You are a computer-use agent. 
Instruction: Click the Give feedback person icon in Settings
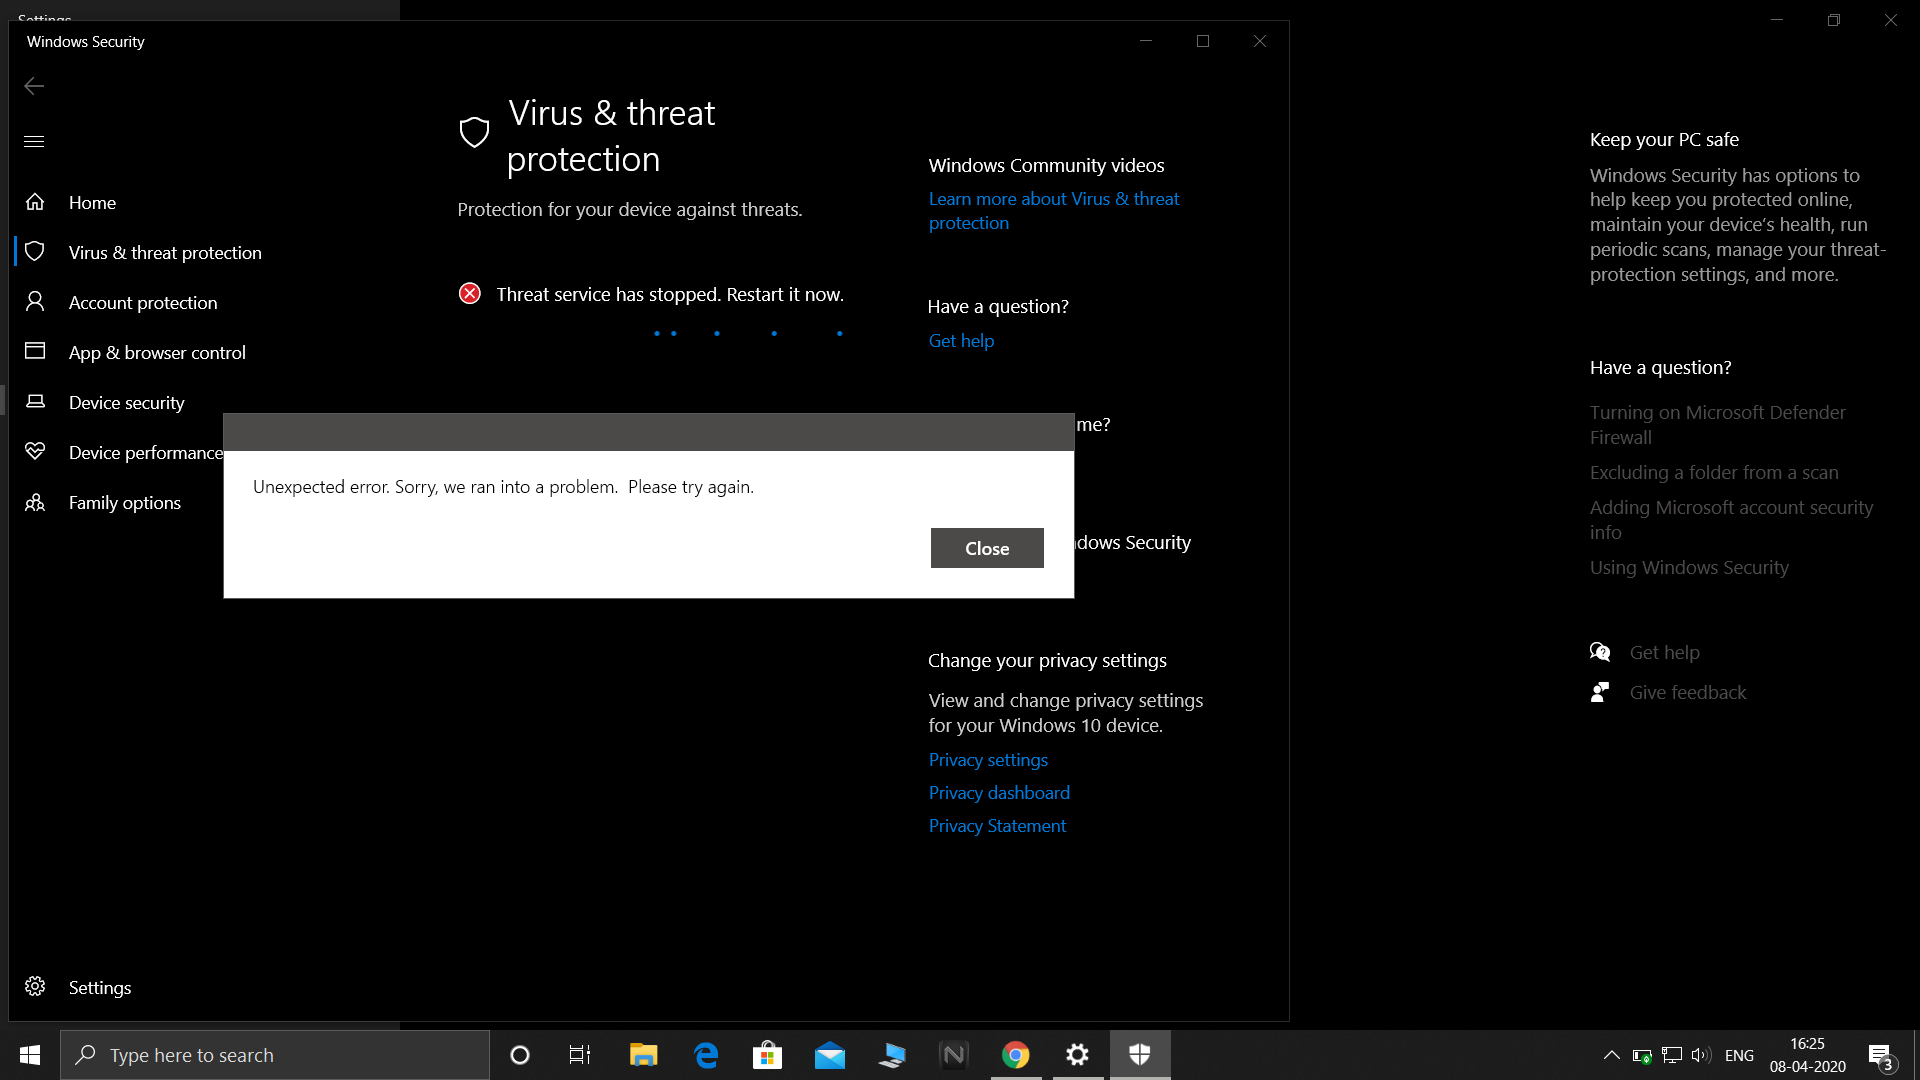tap(1600, 692)
